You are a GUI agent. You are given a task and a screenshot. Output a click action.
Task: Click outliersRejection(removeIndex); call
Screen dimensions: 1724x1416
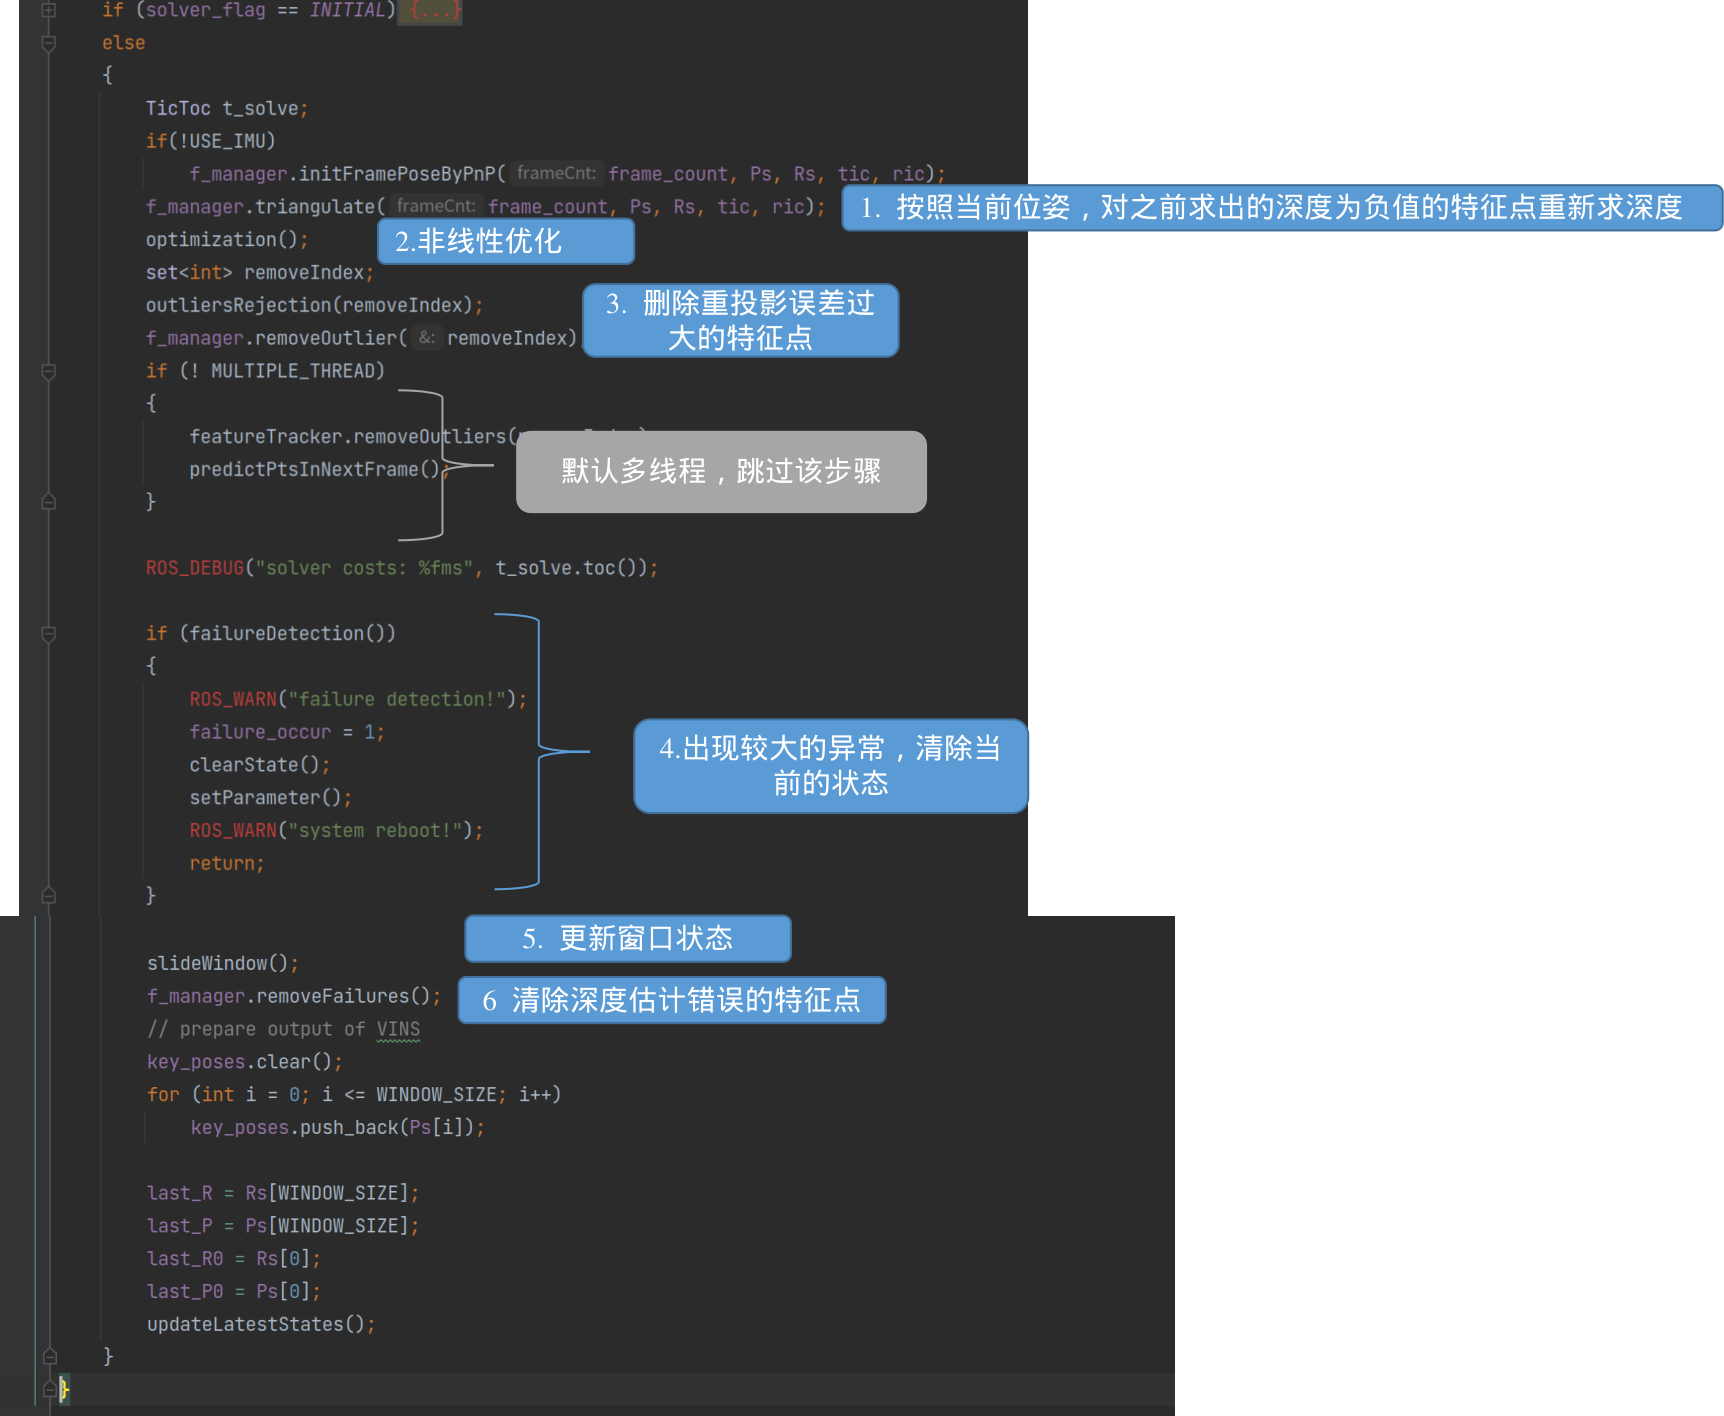(x=314, y=305)
